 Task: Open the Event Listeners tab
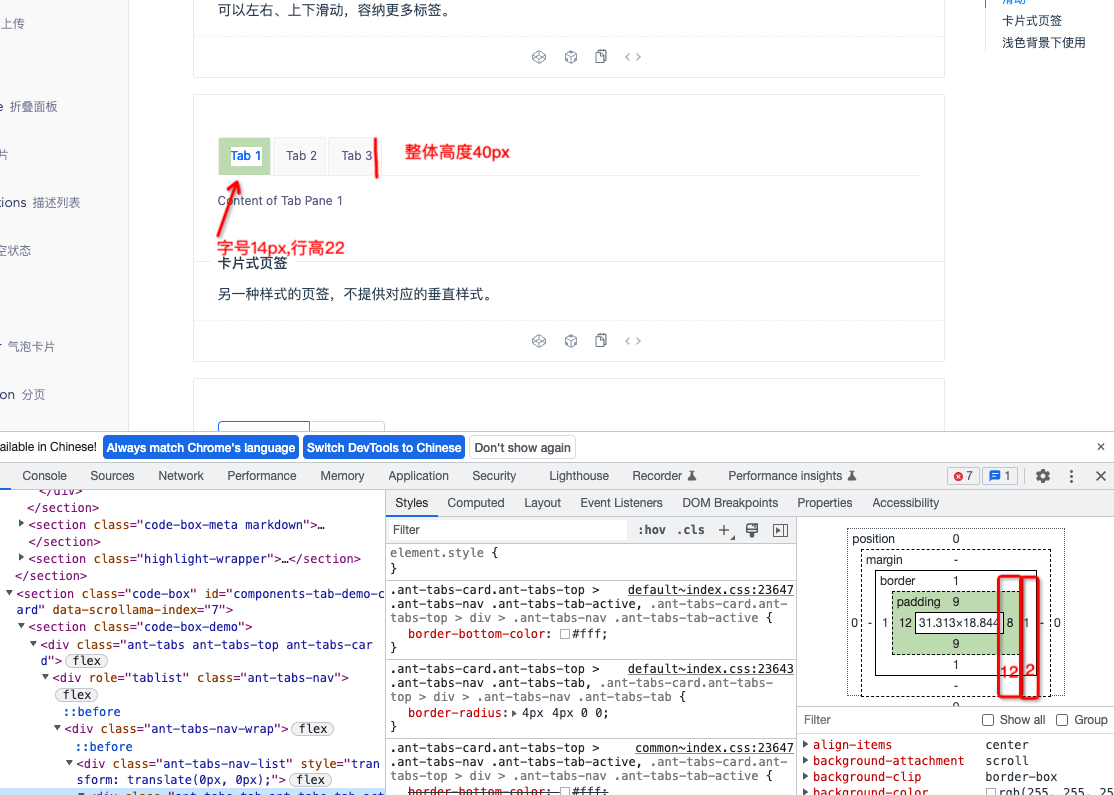622,503
